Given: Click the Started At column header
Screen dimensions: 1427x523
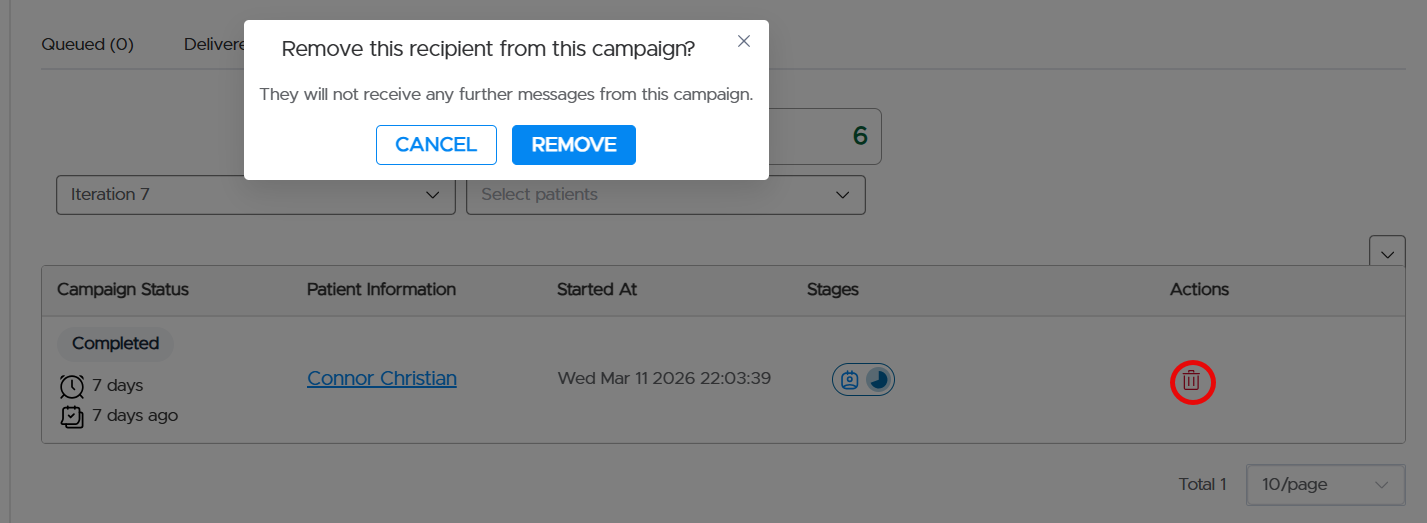Looking at the screenshot, I should click(597, 289).
